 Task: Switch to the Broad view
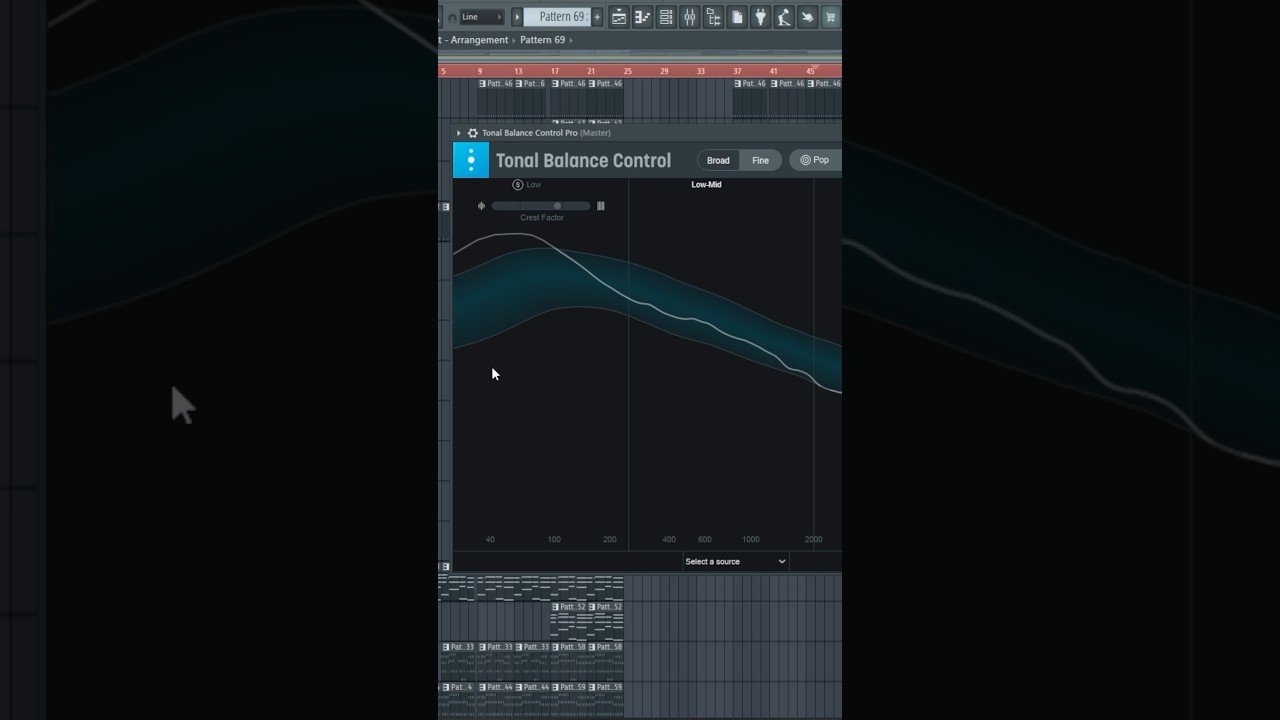pyautogui.click(x=718, y=160)
